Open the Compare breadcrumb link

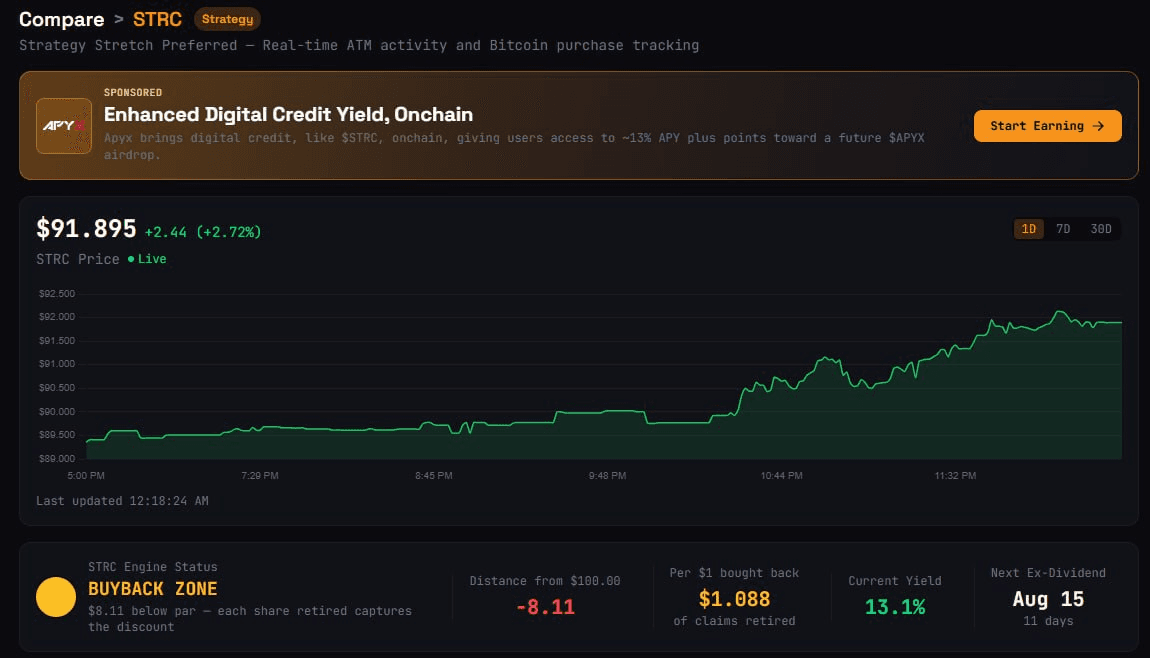point(62,19)
